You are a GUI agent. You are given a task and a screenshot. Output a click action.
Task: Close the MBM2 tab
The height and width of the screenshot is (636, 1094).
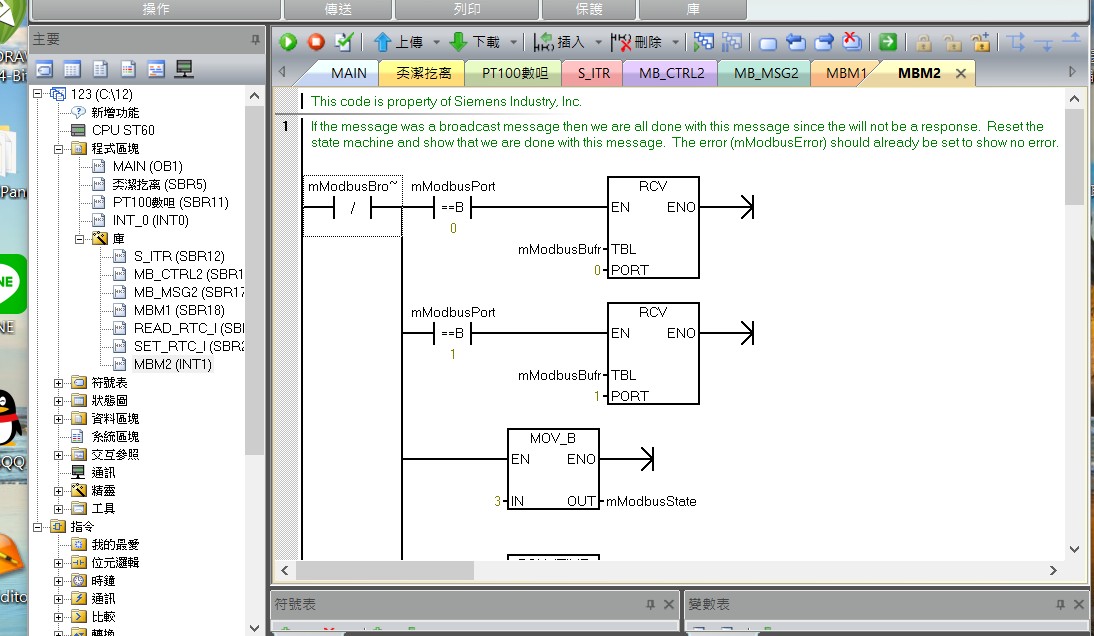(961, 73)
